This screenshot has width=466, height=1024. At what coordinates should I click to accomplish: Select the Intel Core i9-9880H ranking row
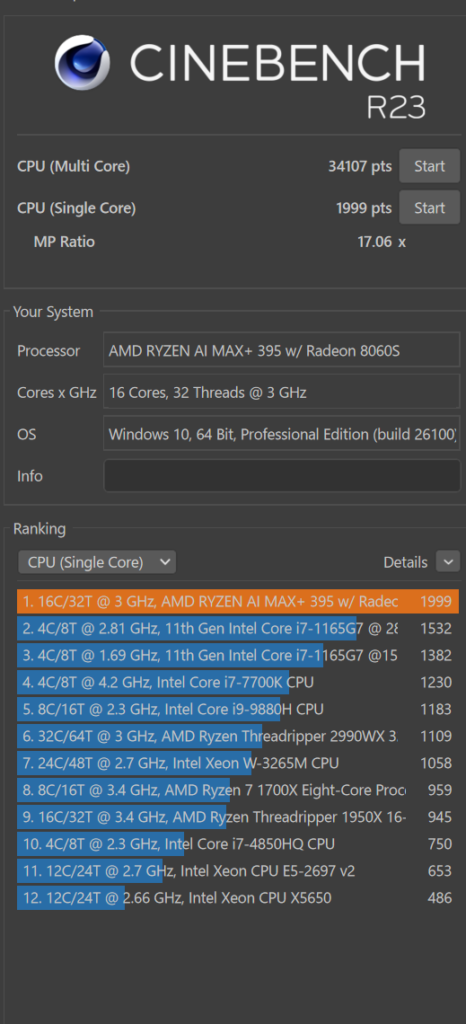point(238,709)
